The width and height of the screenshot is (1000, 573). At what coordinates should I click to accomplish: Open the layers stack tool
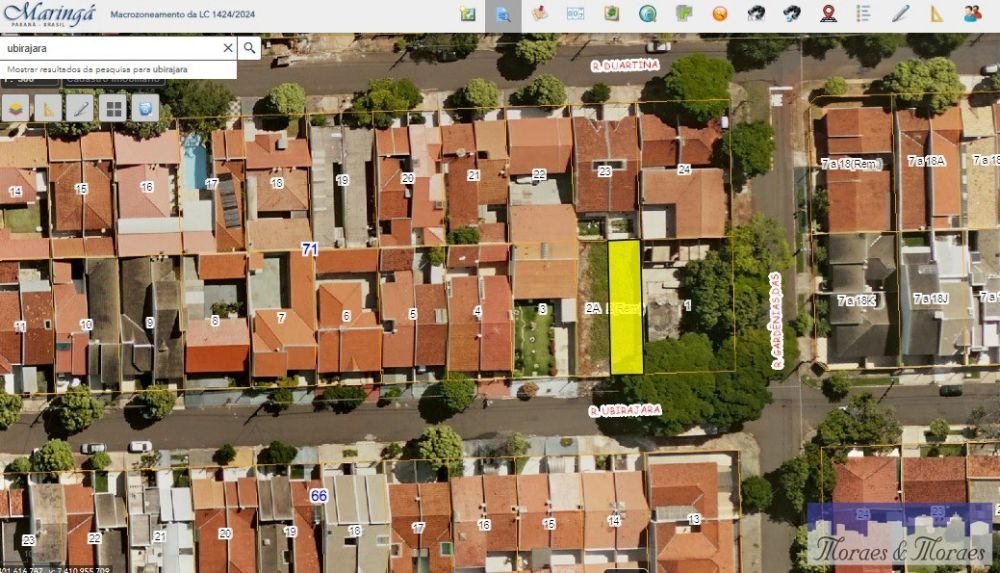[16, 108]
